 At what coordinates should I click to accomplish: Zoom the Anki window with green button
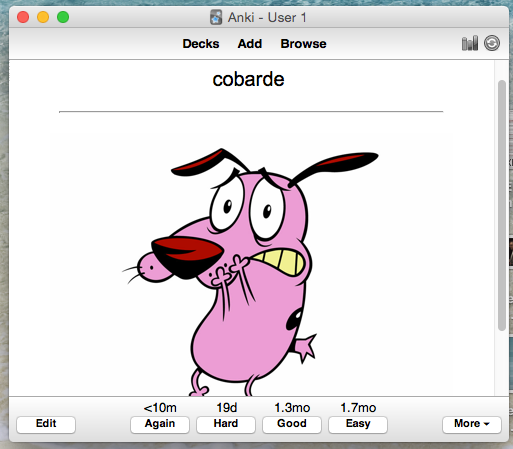63,17
